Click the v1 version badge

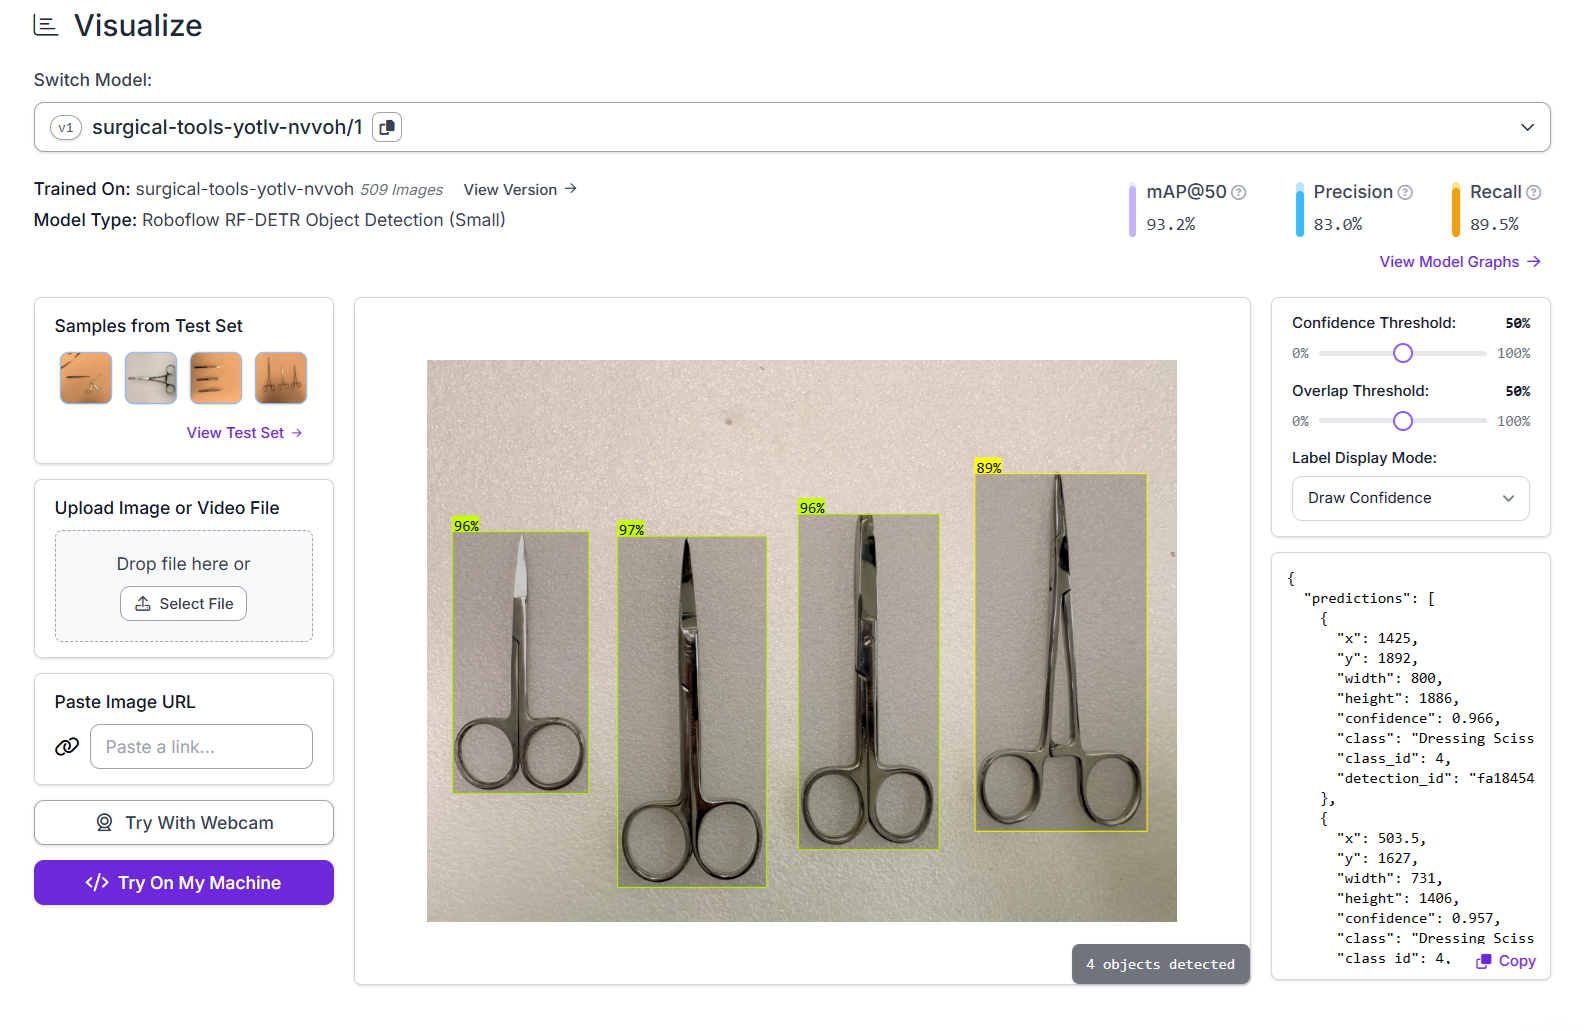tap(66, 127)
